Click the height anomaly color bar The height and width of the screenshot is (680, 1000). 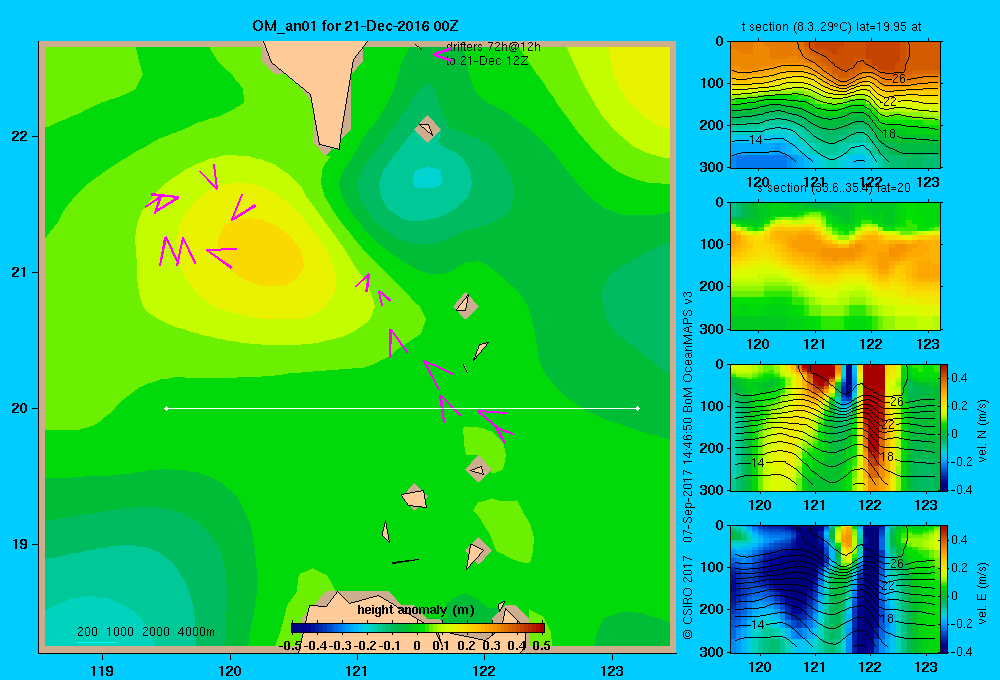tap(417, 628)
